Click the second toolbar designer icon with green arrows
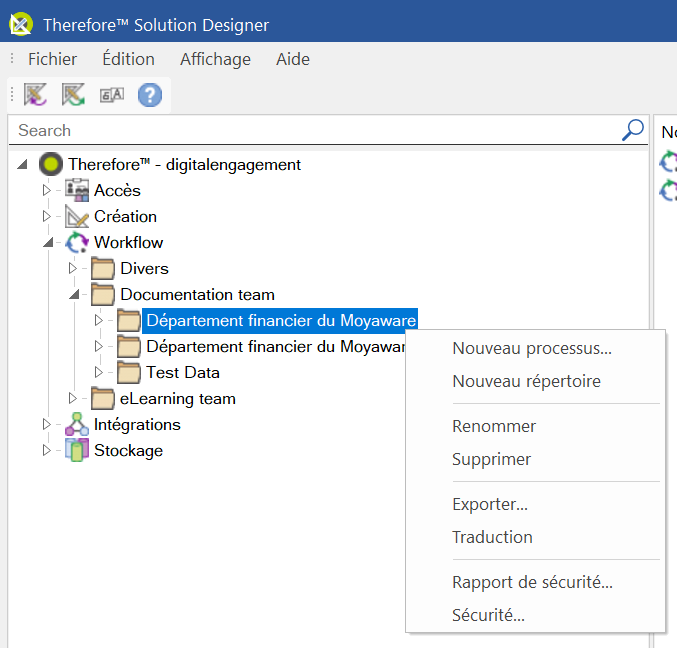The image size is (677, 648). 73,95
